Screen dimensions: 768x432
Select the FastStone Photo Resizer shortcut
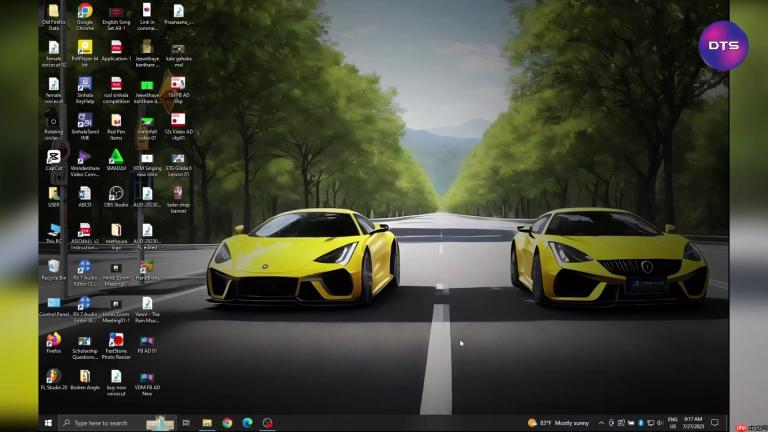[x=116, y=346]
